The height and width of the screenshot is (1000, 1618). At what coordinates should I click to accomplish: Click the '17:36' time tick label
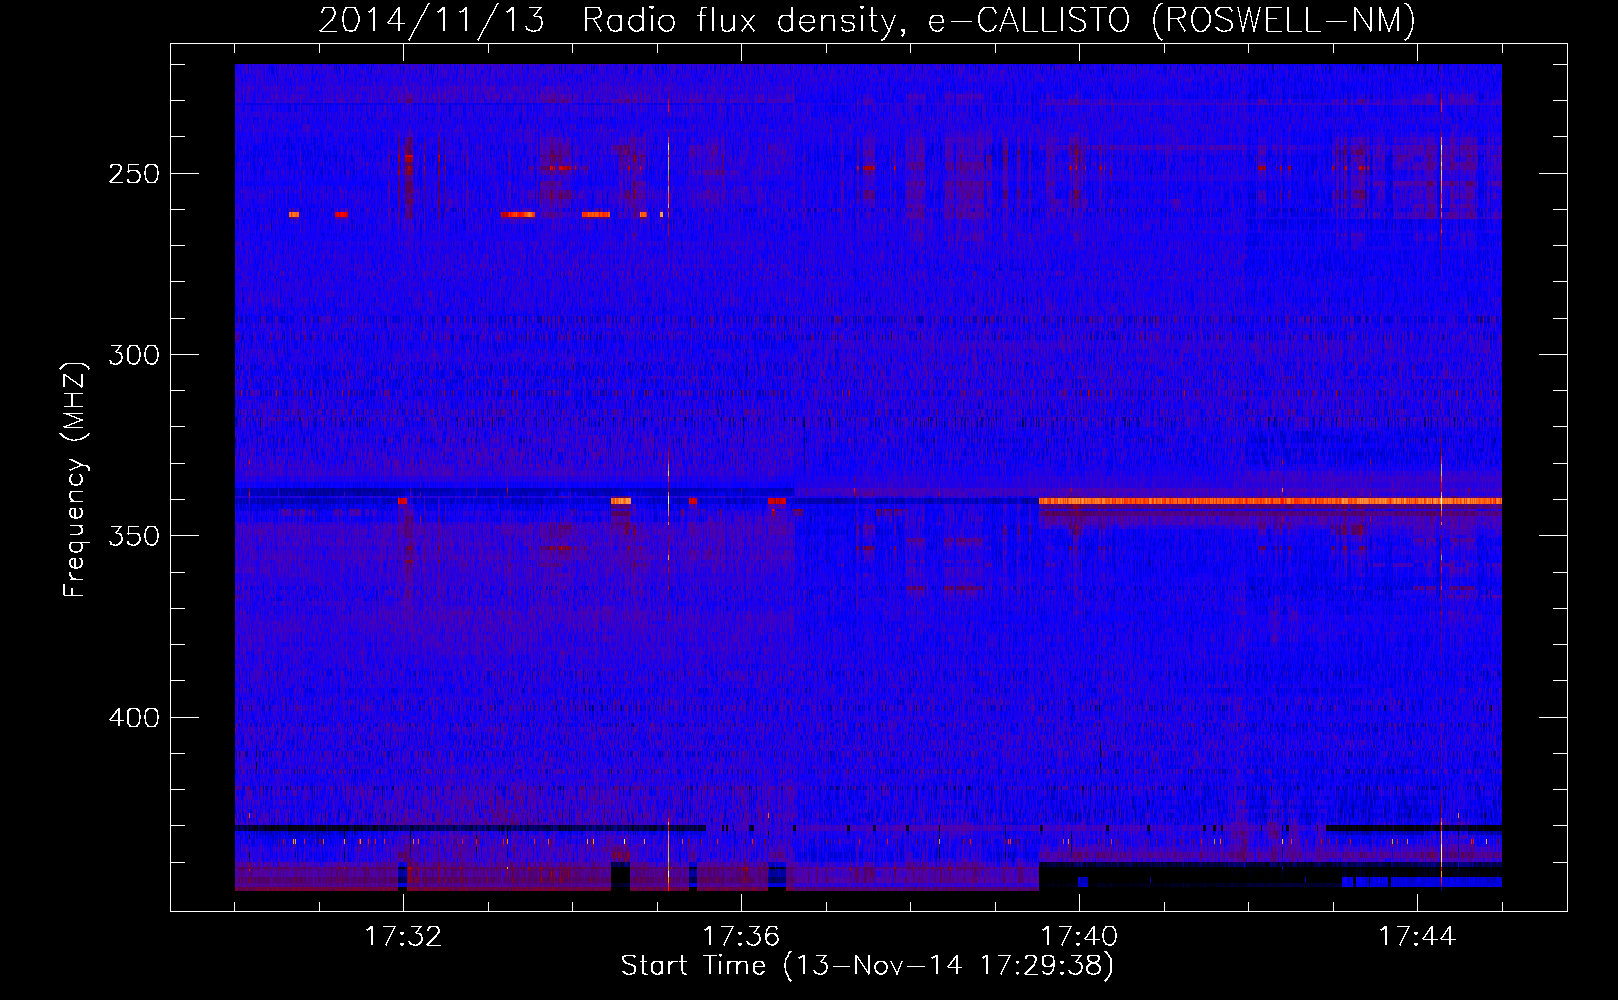point(741,936)
